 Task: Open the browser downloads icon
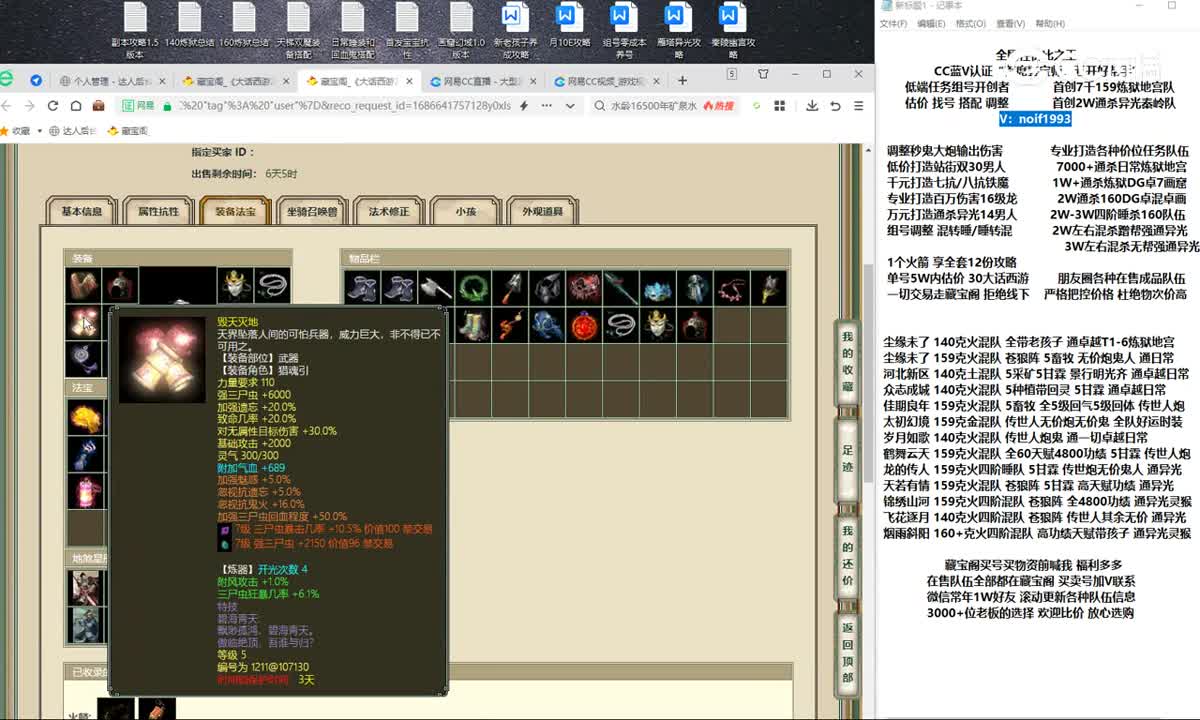[811, 105]
